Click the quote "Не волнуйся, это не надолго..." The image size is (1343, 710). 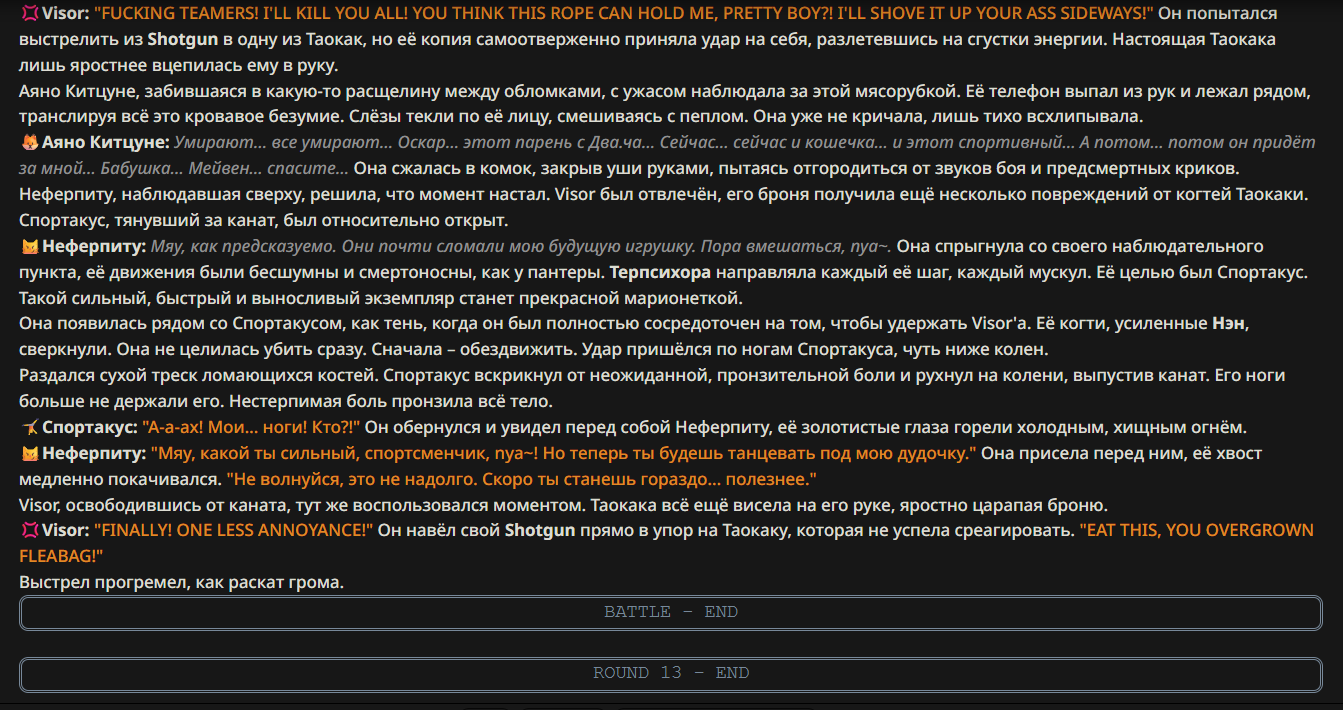tap(522, 480)
